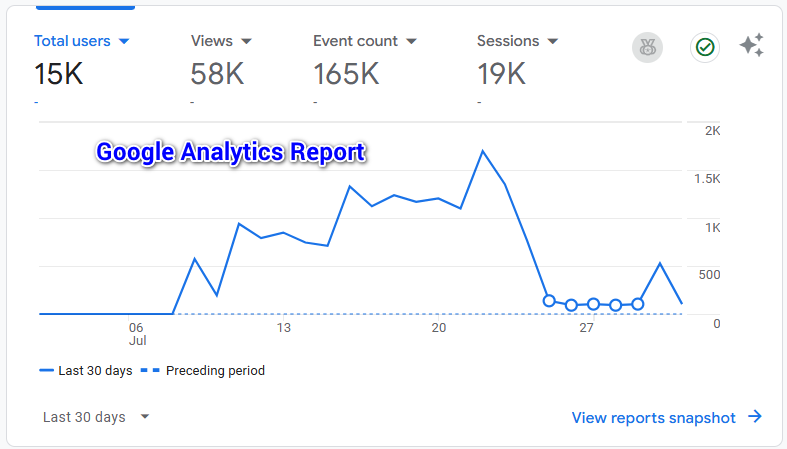The width and height of the screenshot is (787, 449).
Task: Click the gray medal badge icon
Action: [647, 47]
